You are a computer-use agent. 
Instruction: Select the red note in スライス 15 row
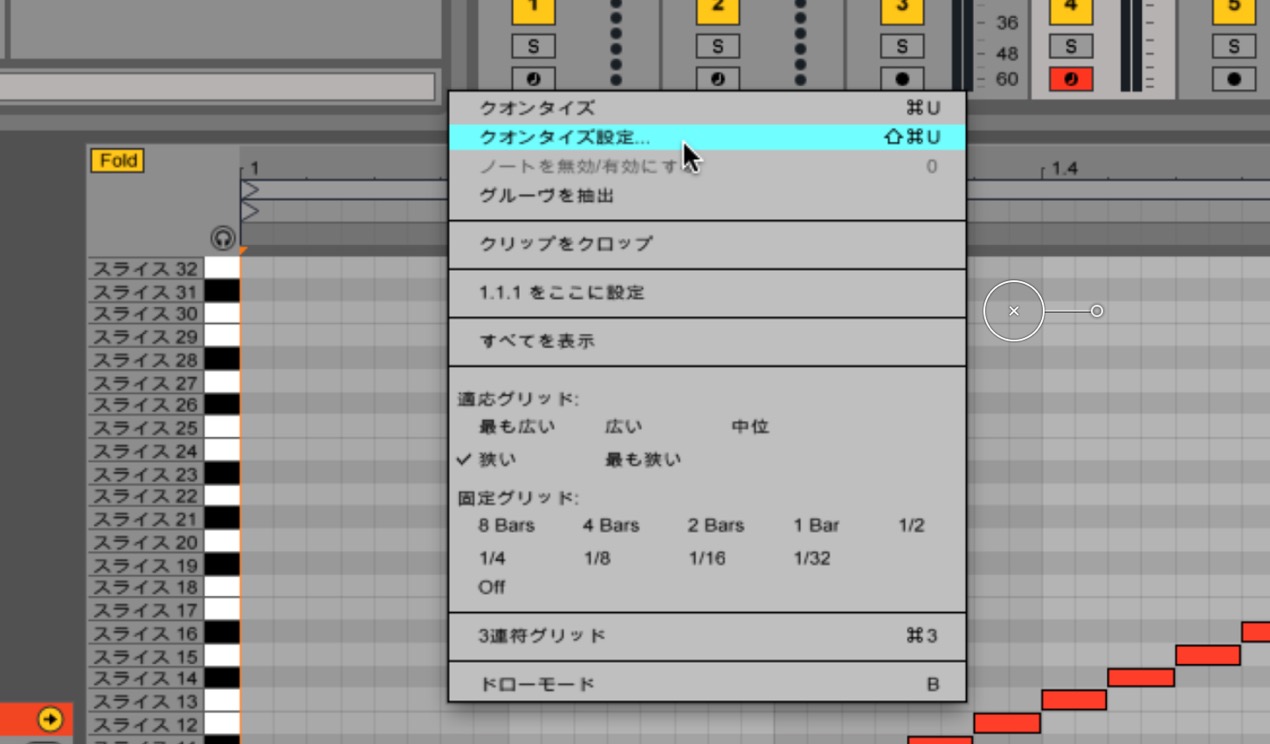click(1208, 655)
